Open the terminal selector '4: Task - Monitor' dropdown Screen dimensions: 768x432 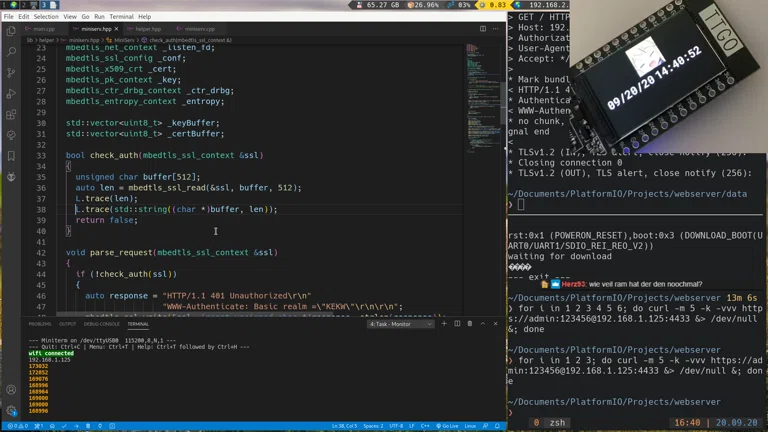click(401, 324)
